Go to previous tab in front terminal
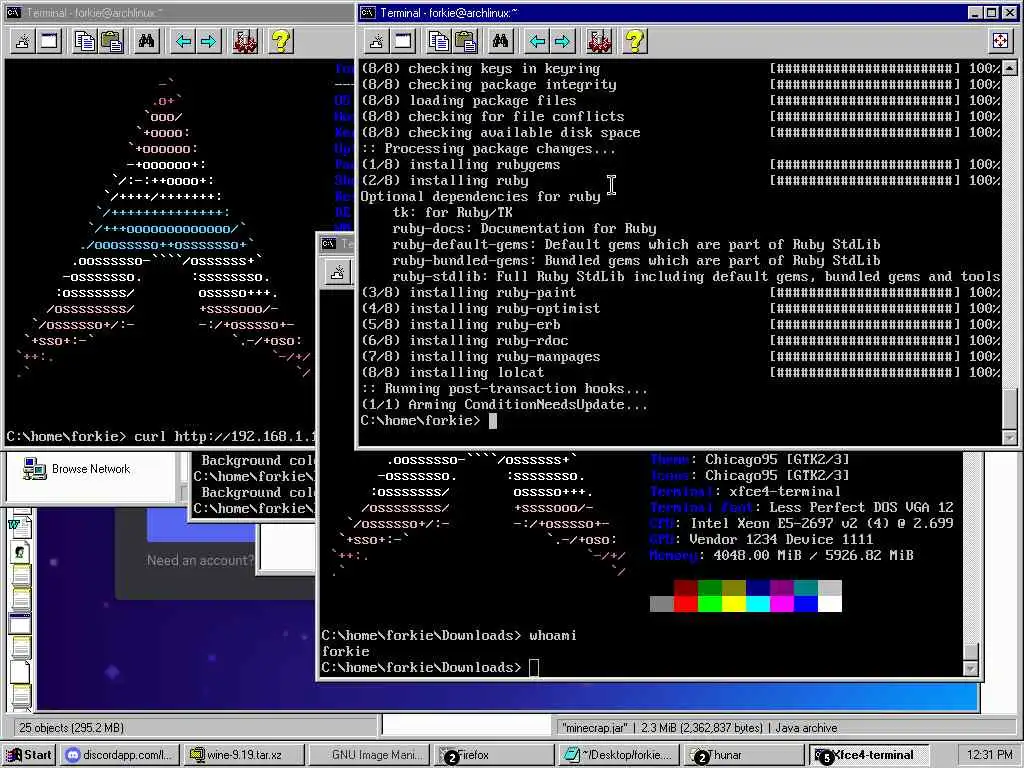Screen dimensions: 1024x768 point(537,42)
